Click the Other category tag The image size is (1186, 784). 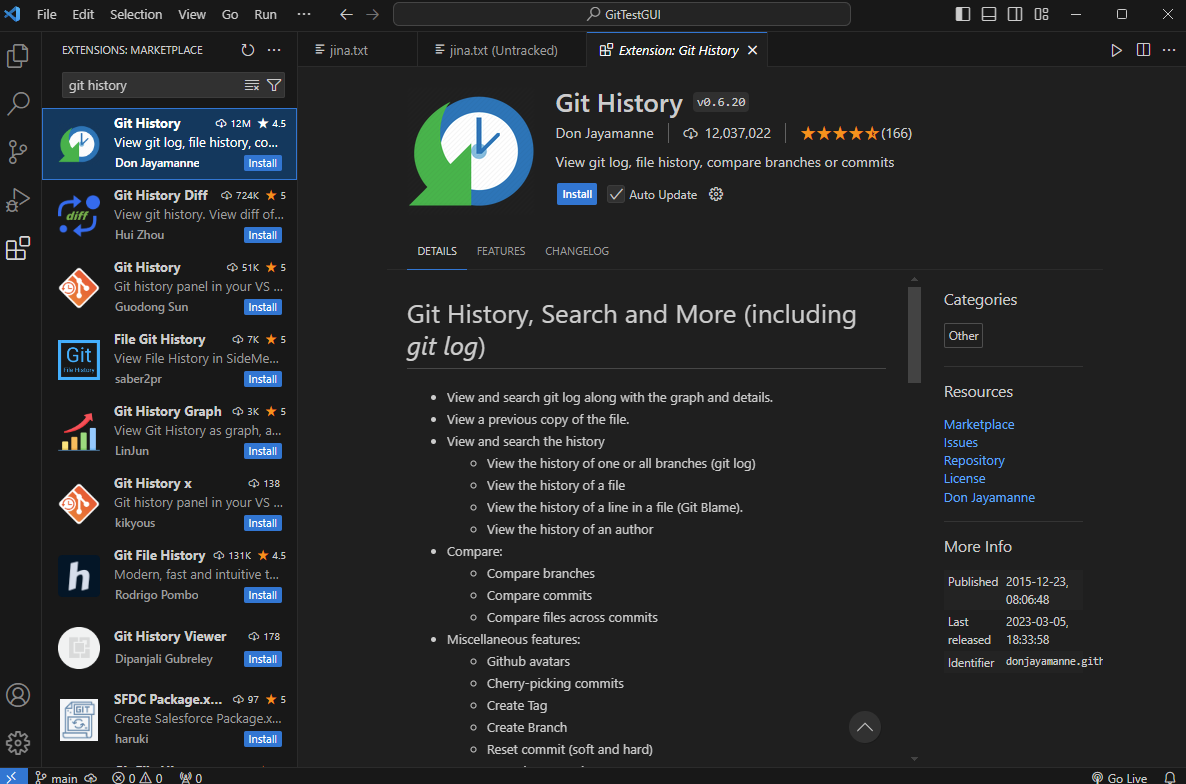tap(963, 336)
